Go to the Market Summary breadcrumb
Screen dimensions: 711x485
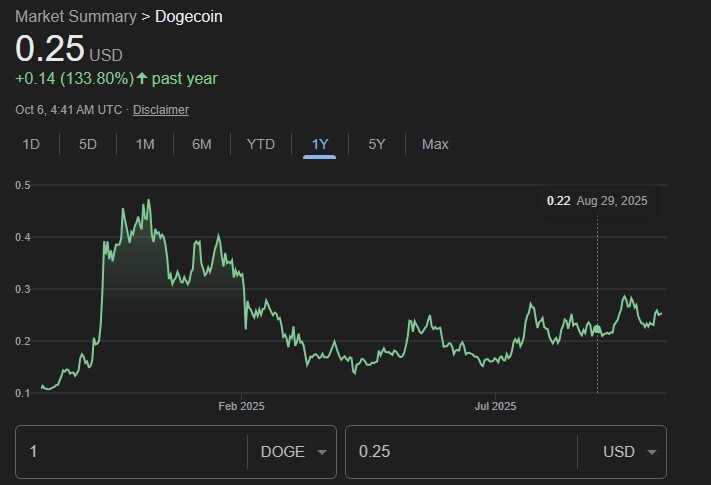tap(76, 16)
